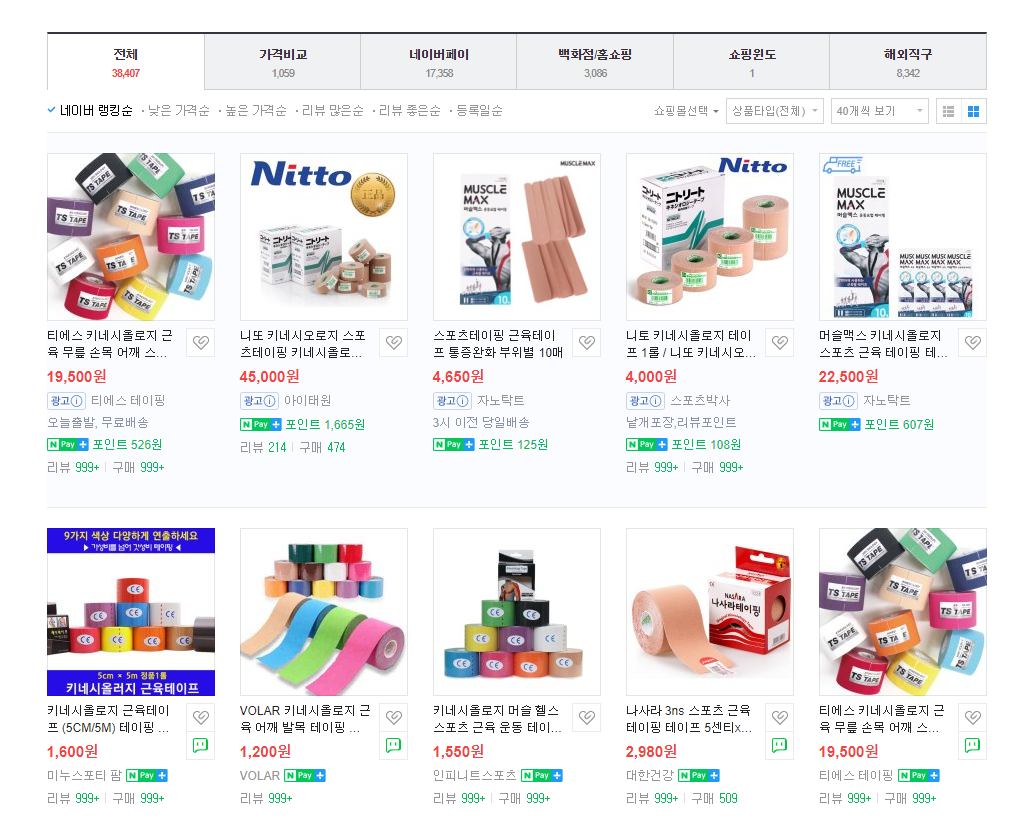Switch to the 가격비교 tab

coord(283,62)
